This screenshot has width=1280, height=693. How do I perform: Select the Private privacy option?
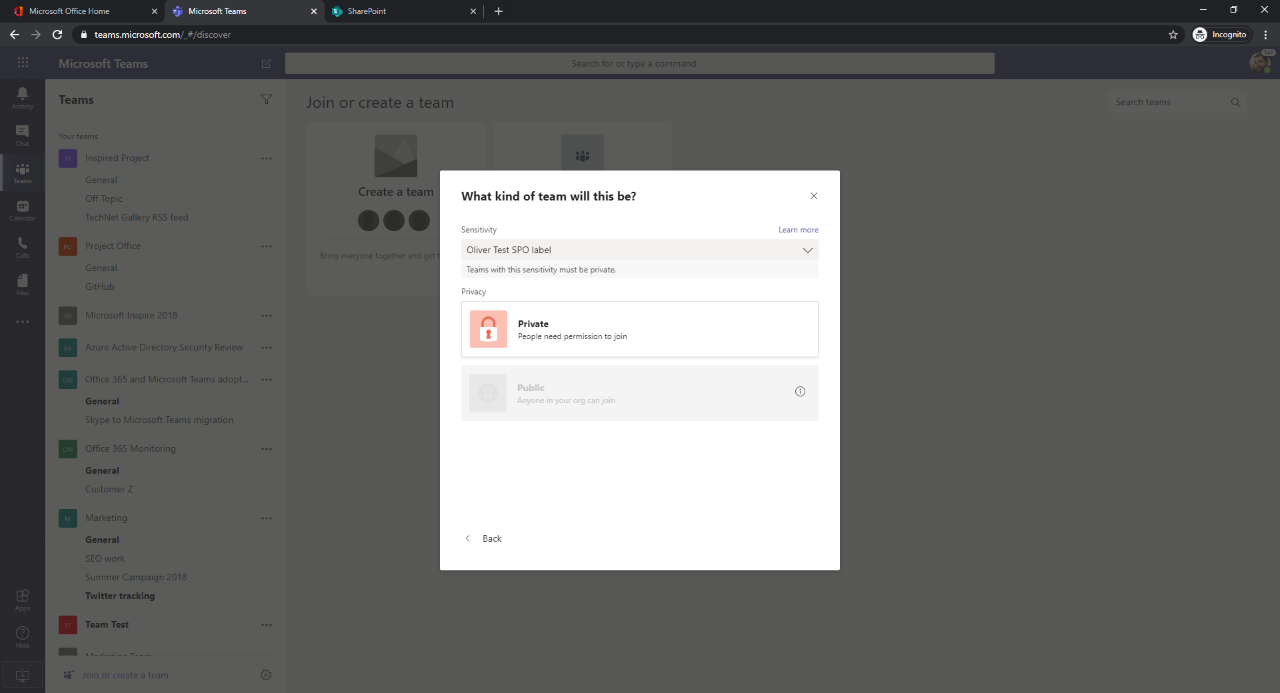[639, 328]
